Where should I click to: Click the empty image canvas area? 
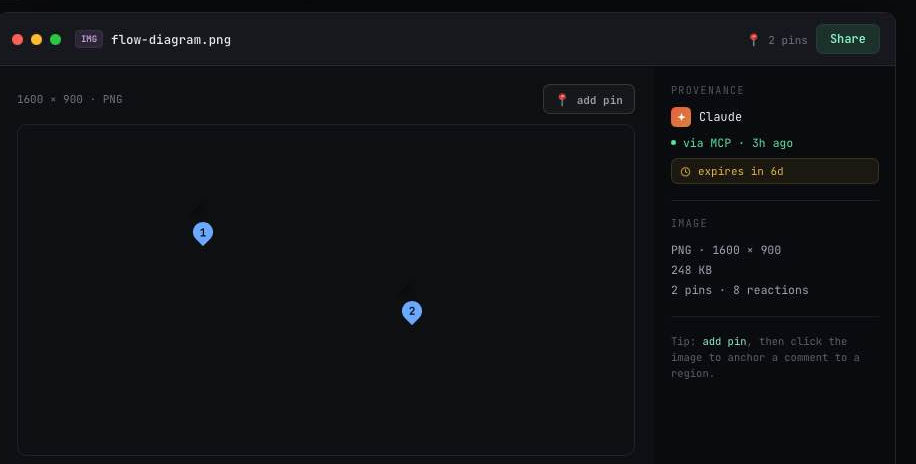pyautogui.click(x=326, y=374)
